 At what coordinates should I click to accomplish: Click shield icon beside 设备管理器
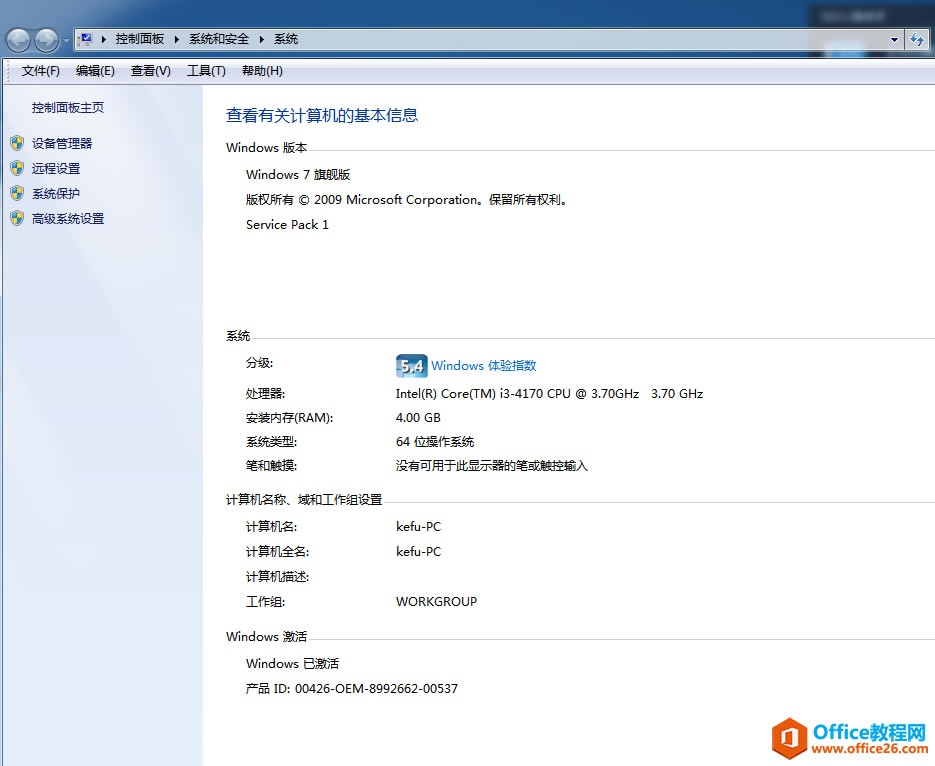point(17,143)
